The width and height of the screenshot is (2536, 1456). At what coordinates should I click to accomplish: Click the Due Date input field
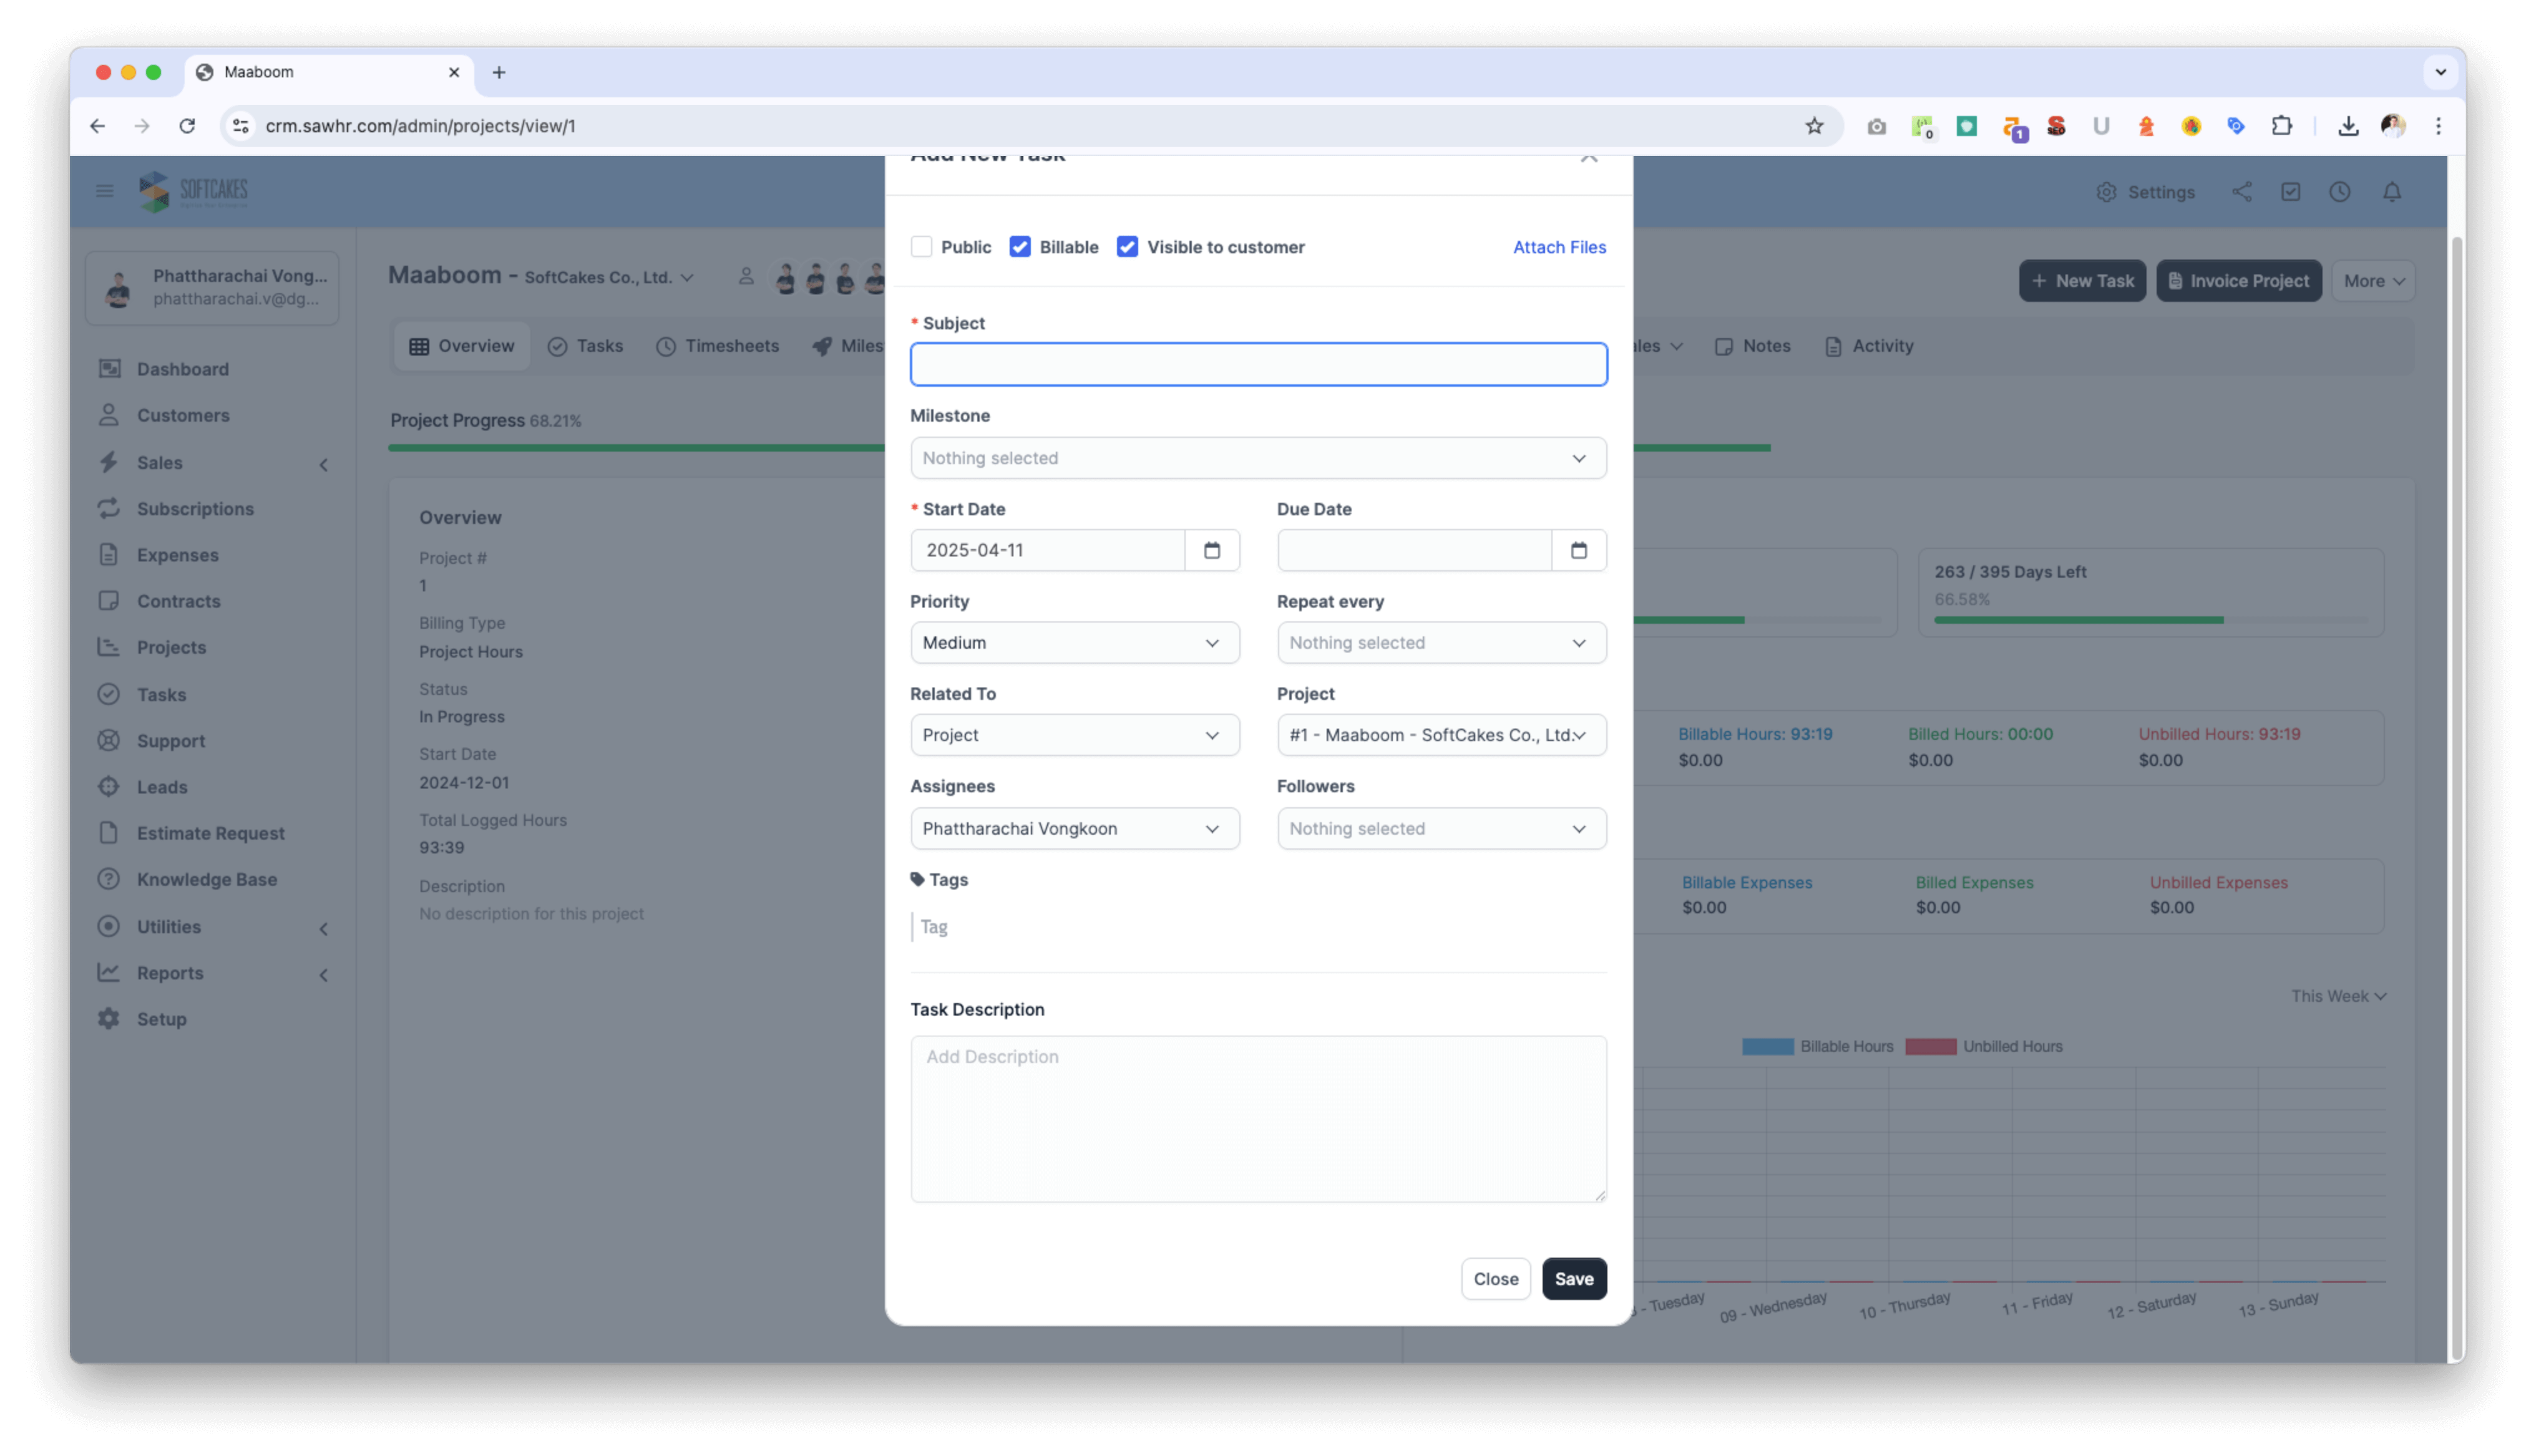tap(1414, 550)
